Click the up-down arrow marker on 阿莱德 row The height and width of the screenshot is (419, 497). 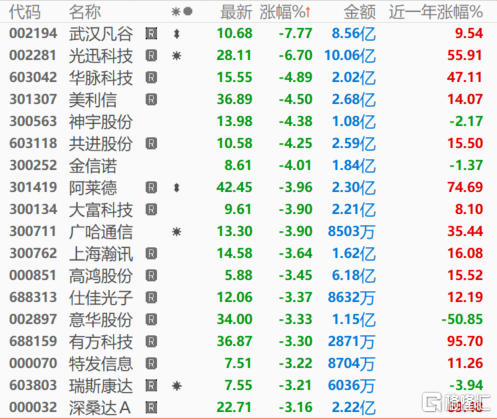point(177,188)
